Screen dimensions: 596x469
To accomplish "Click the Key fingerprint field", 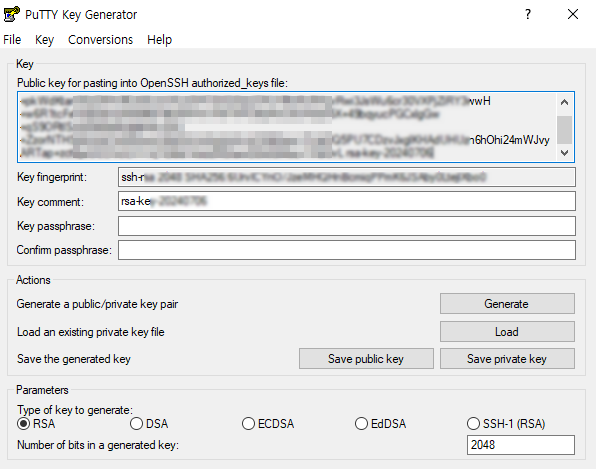I will tap(347, 177).
